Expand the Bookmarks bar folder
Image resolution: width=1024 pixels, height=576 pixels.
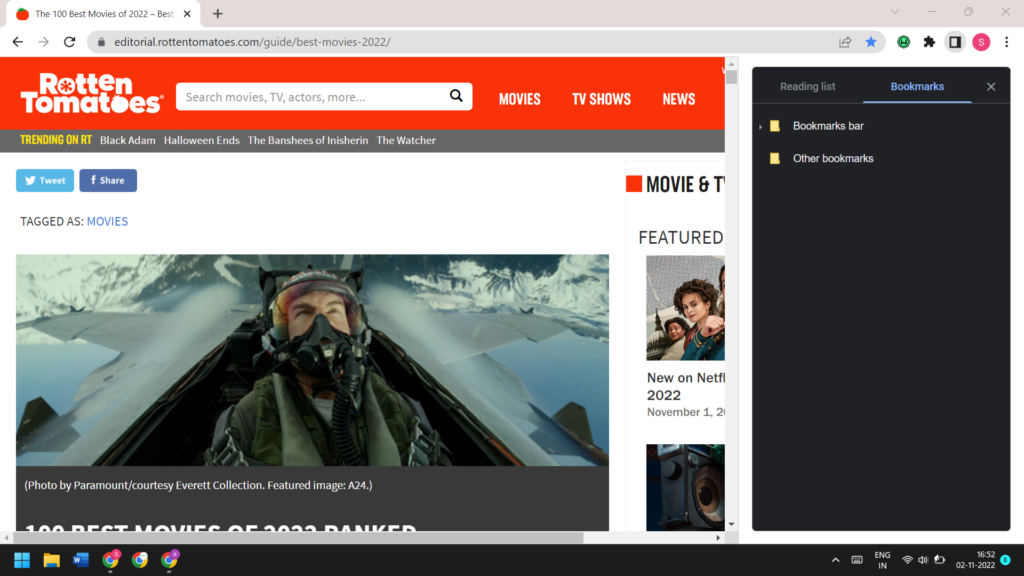pyautogui.click(x=760, y=126)
